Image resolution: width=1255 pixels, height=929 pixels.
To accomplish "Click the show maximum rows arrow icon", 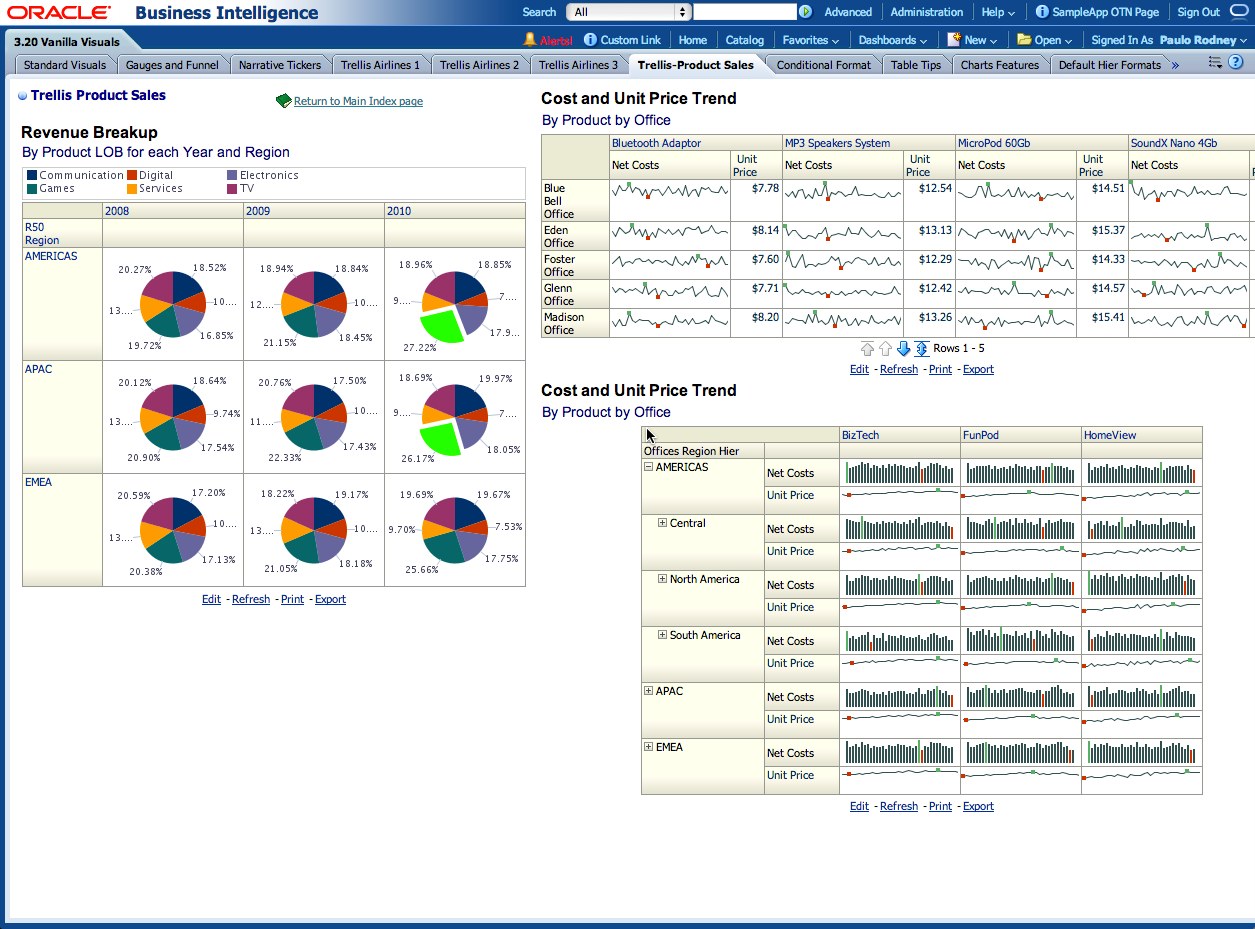I will (x=921, y=348).
